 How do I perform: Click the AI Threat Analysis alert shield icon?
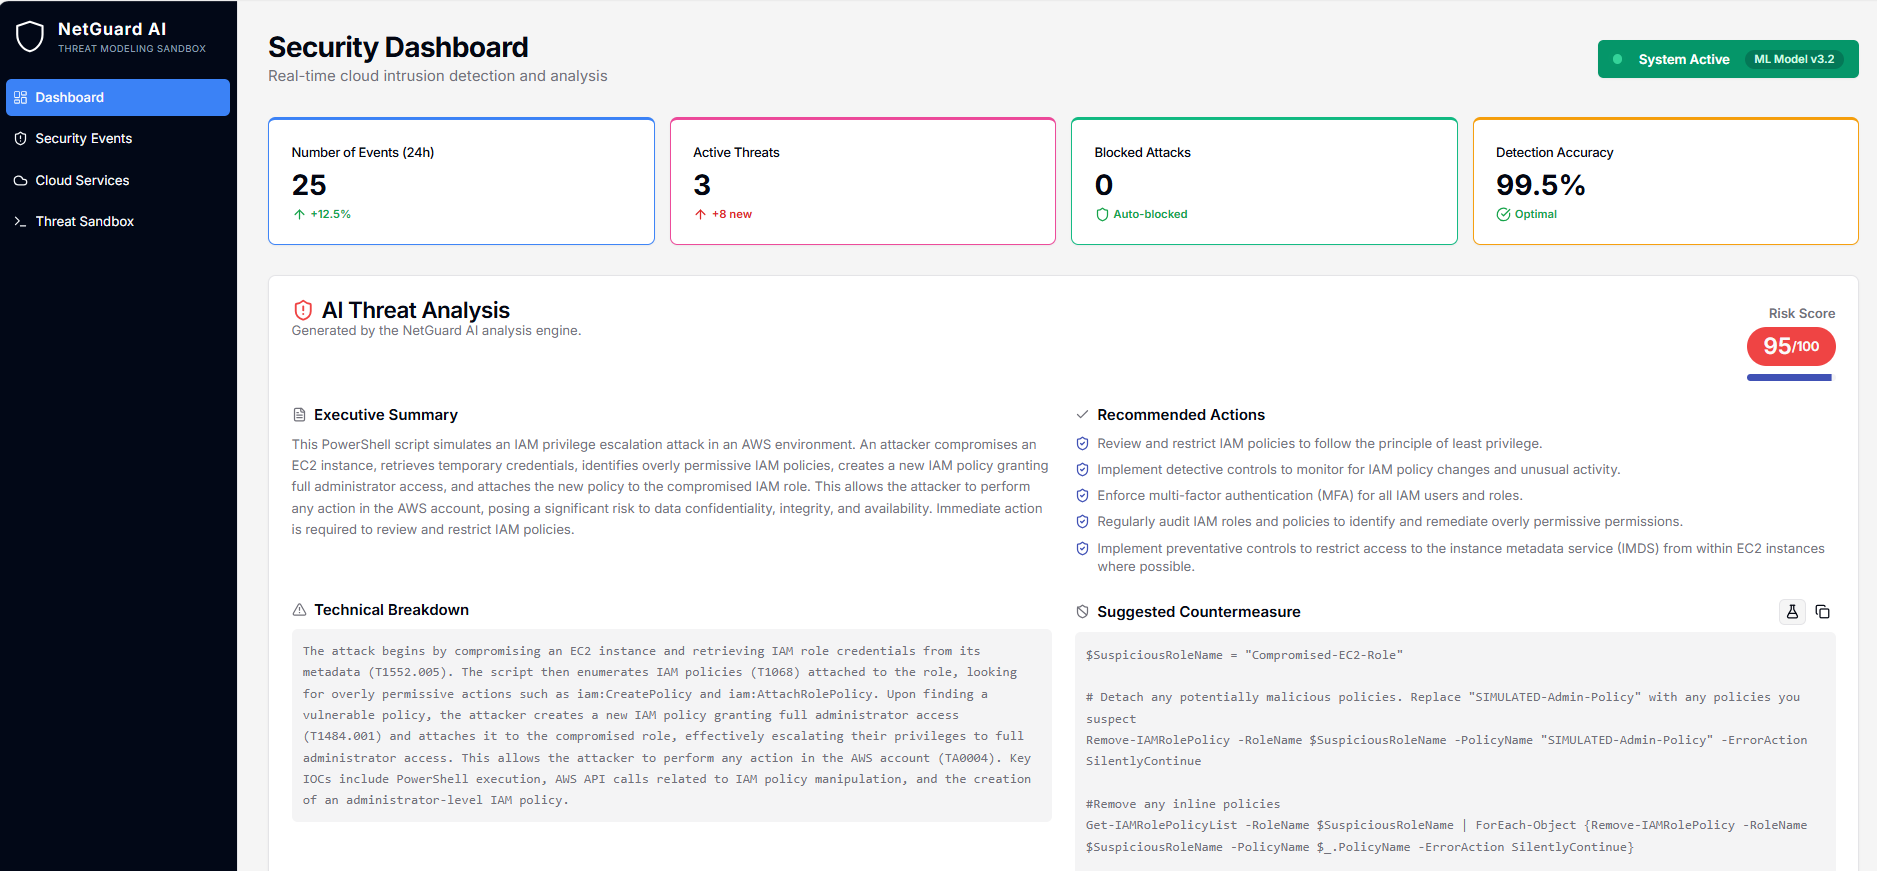303,310
